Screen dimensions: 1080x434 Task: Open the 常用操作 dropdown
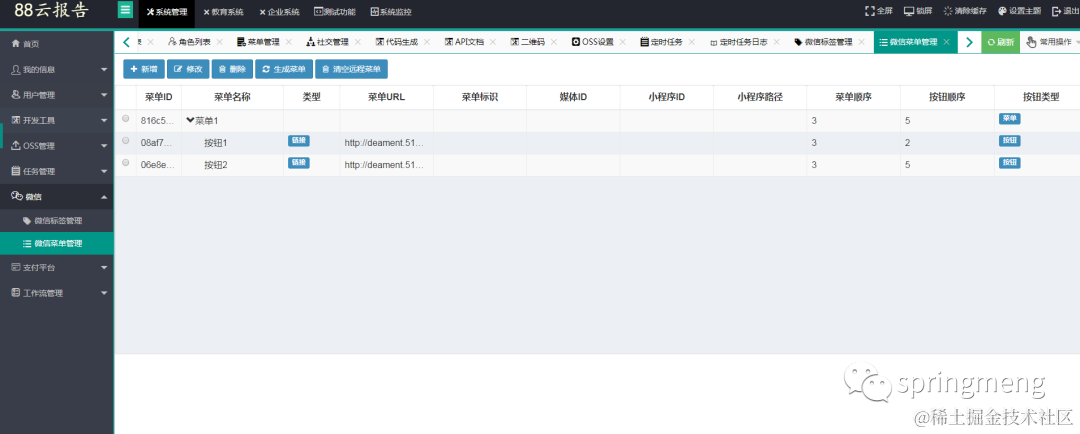tap(1052, 42)
